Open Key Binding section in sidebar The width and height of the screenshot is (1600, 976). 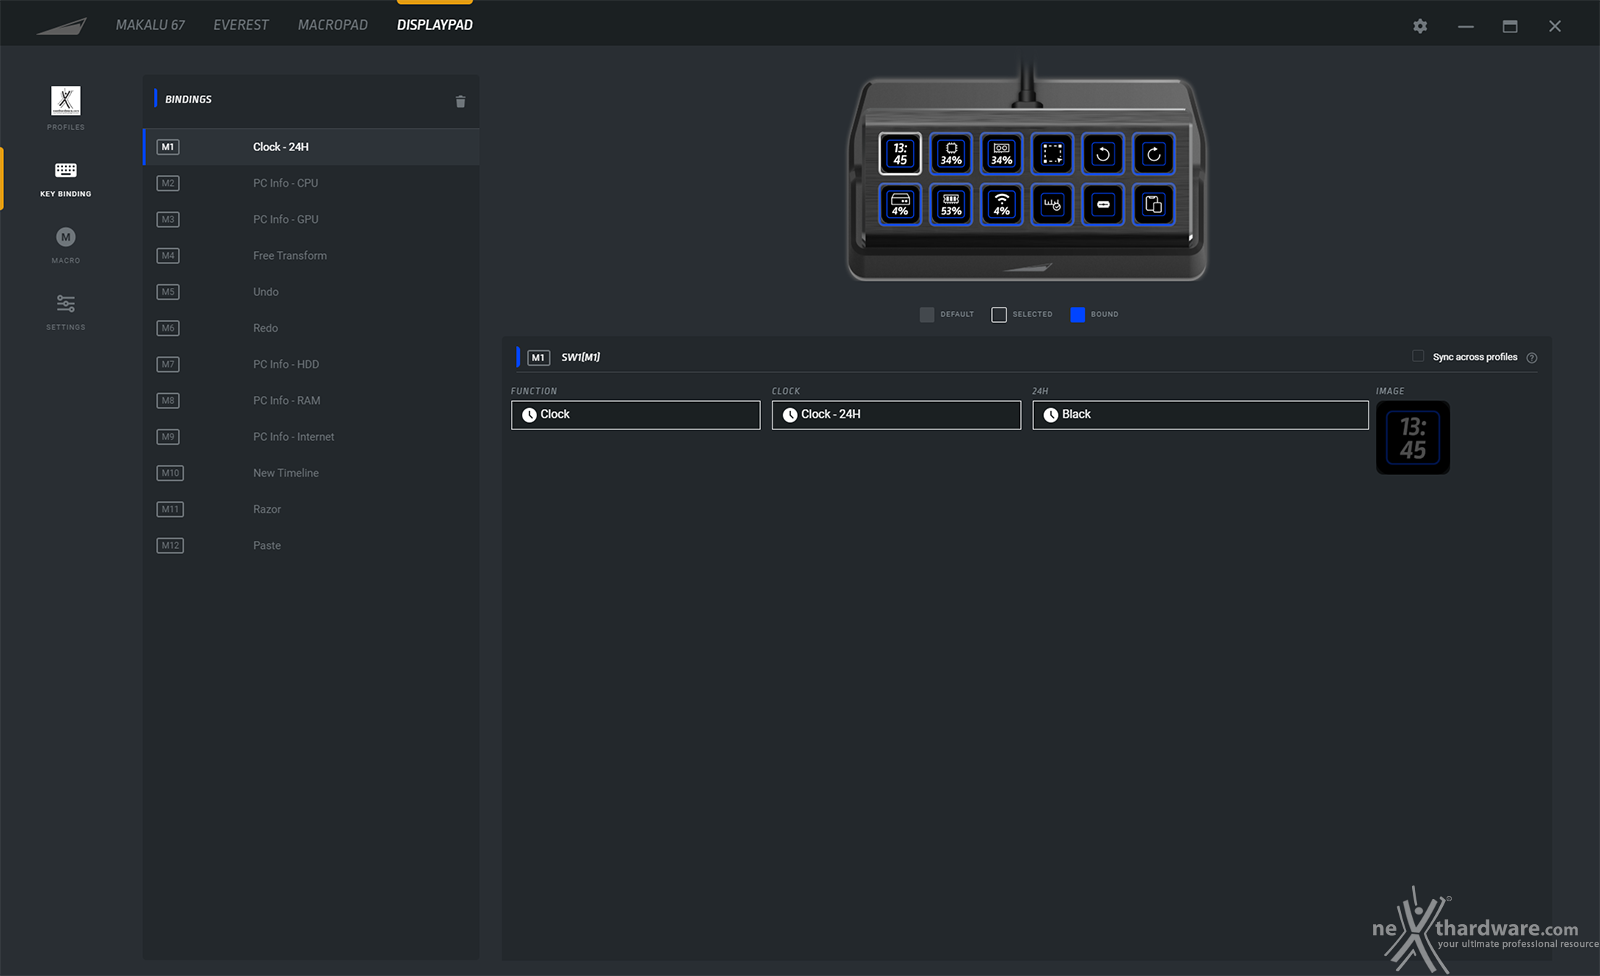(66, 178)
